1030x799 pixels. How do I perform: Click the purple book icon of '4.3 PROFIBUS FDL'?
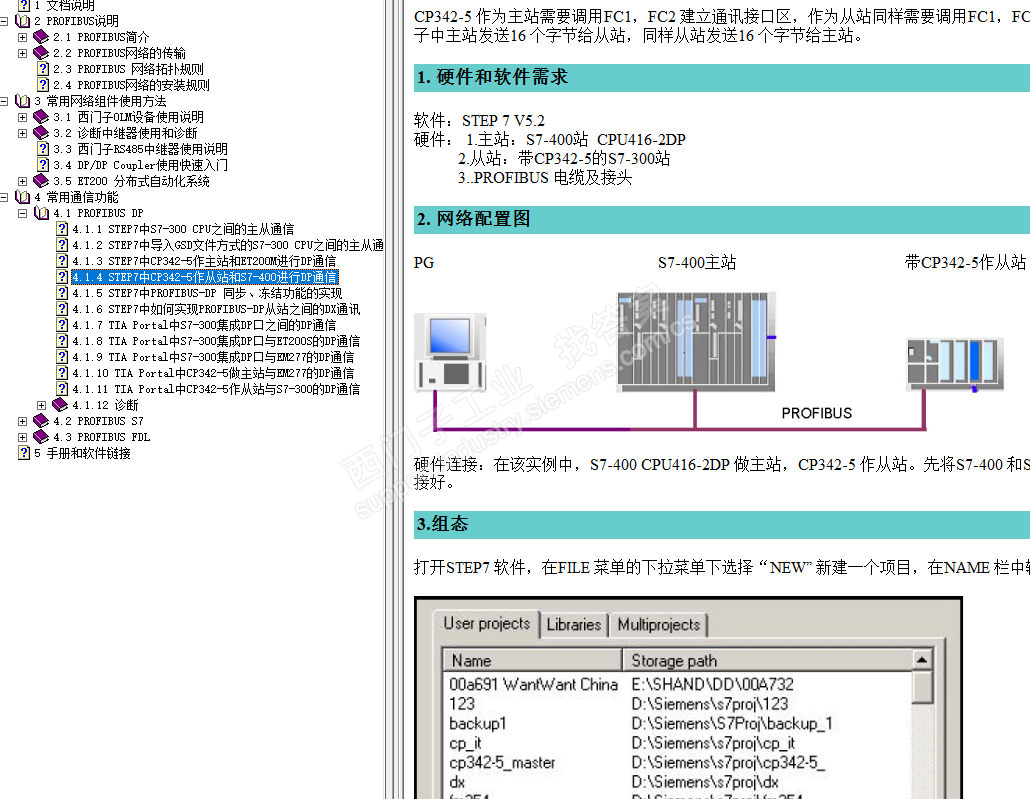point(41,436)
